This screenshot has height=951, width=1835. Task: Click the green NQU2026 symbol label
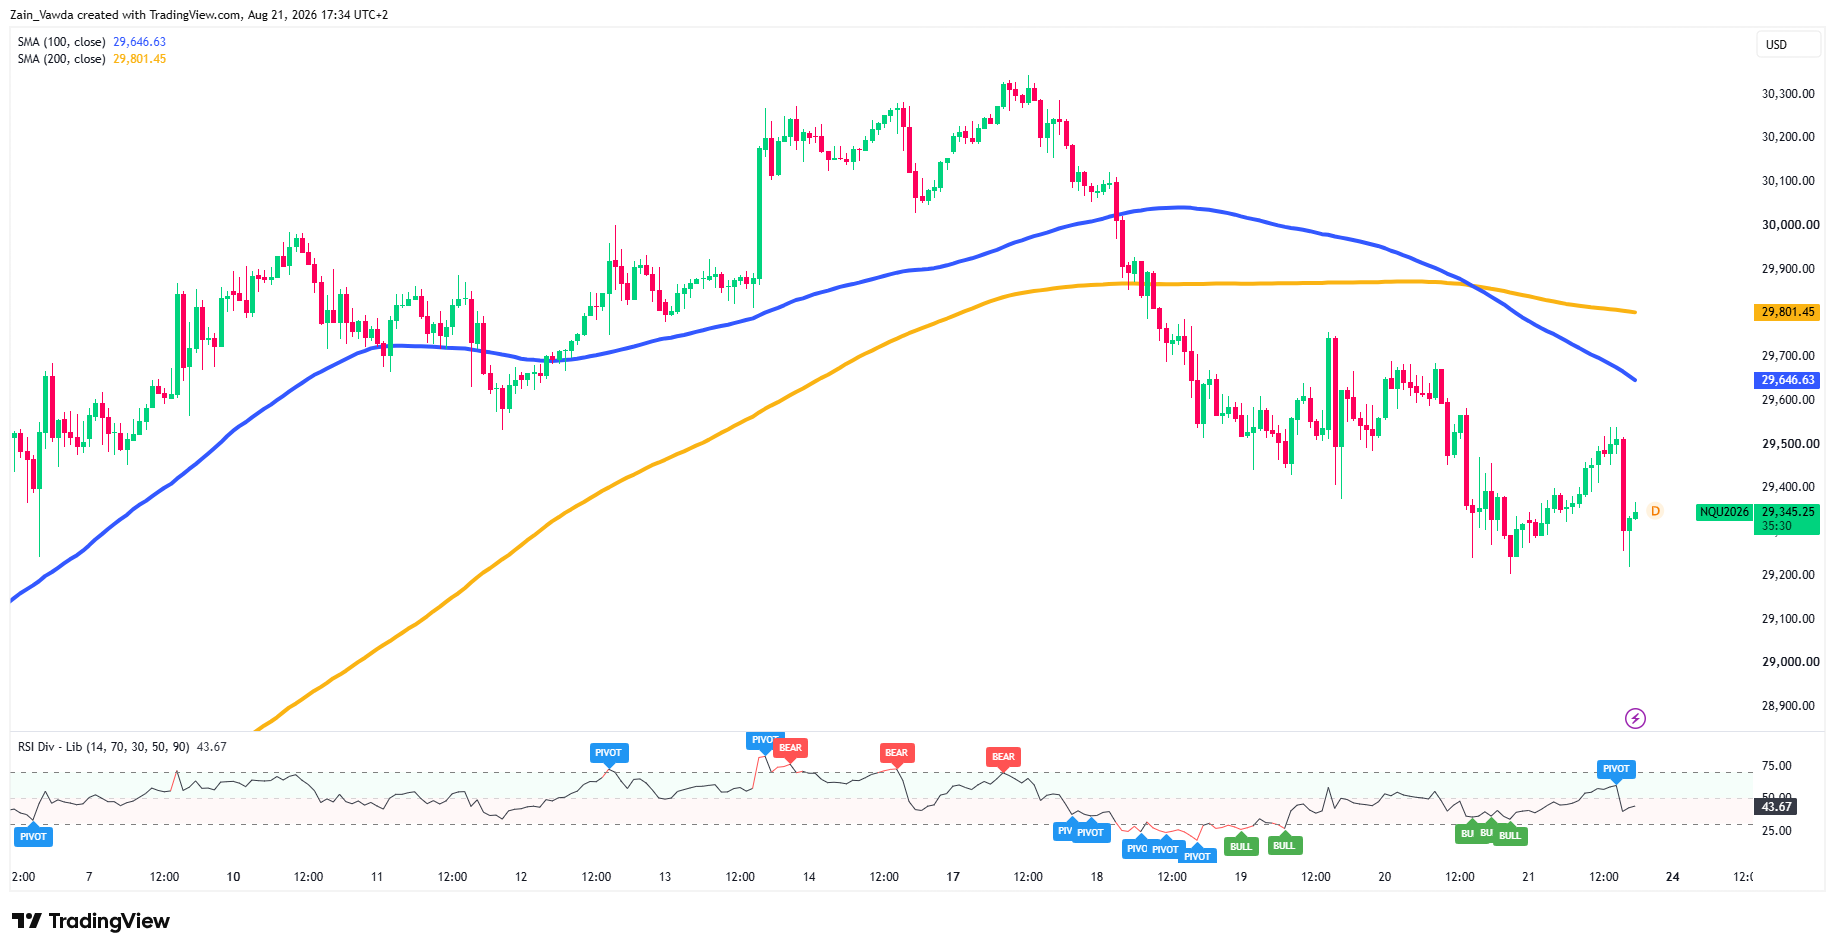[x=1724, y=512]
